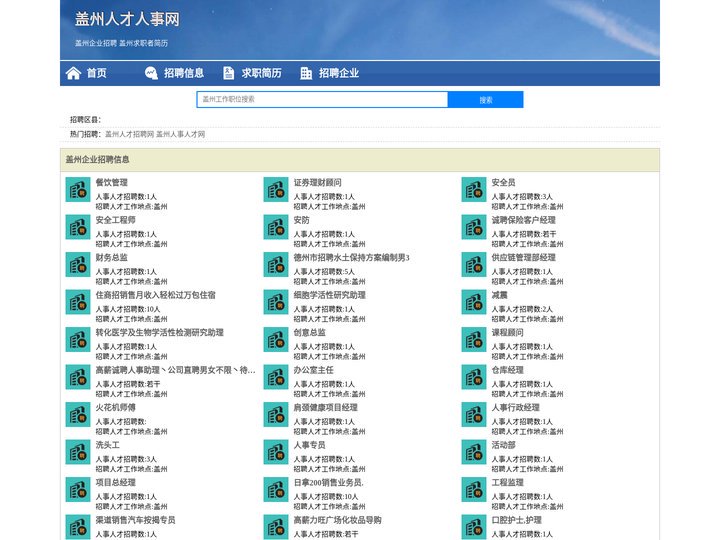Open the 财务总监 job listing
The width and height of the screenshot is (720, 540).
pyautogui.click(x=112, y=258)
